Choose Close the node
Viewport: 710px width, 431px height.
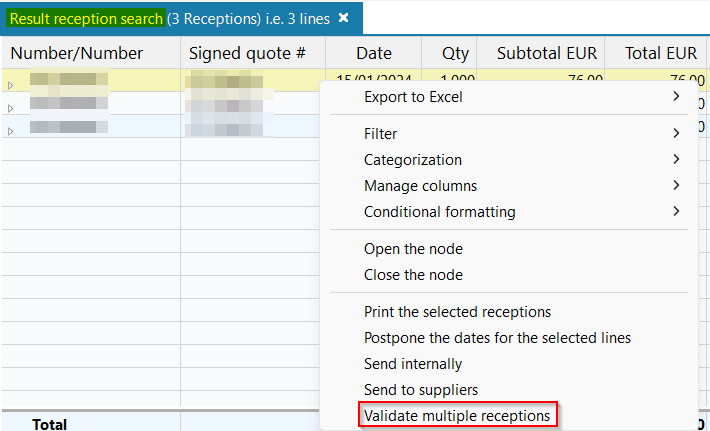click(413, 275)
